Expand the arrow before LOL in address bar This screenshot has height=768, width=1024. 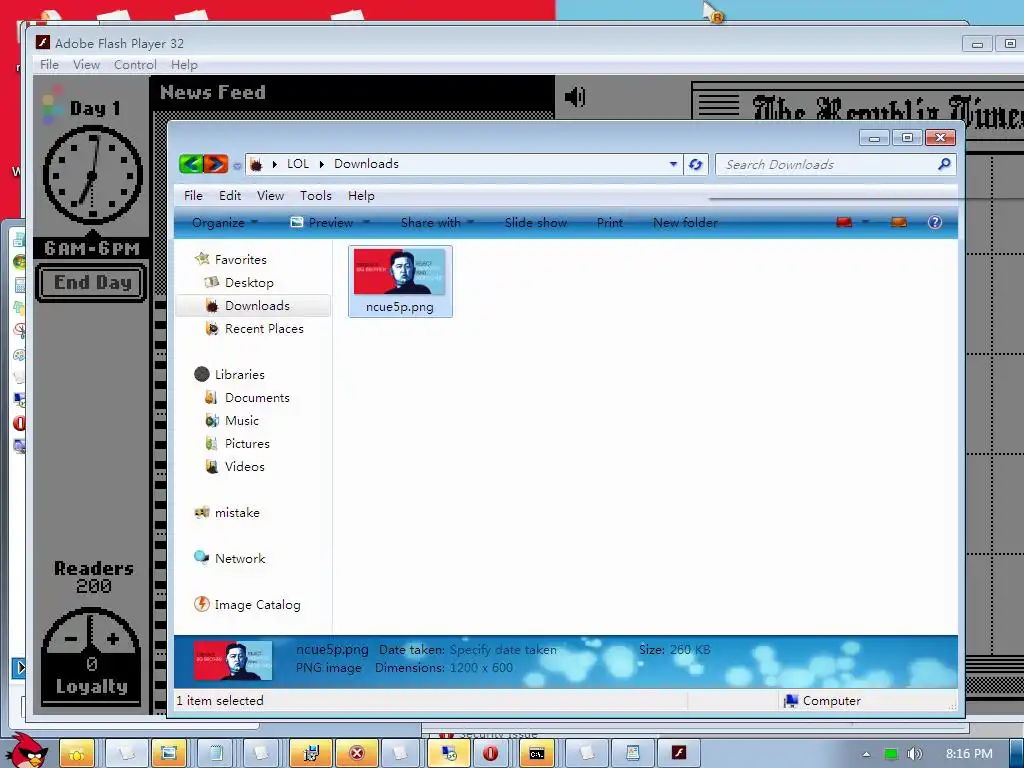point(275,165)
